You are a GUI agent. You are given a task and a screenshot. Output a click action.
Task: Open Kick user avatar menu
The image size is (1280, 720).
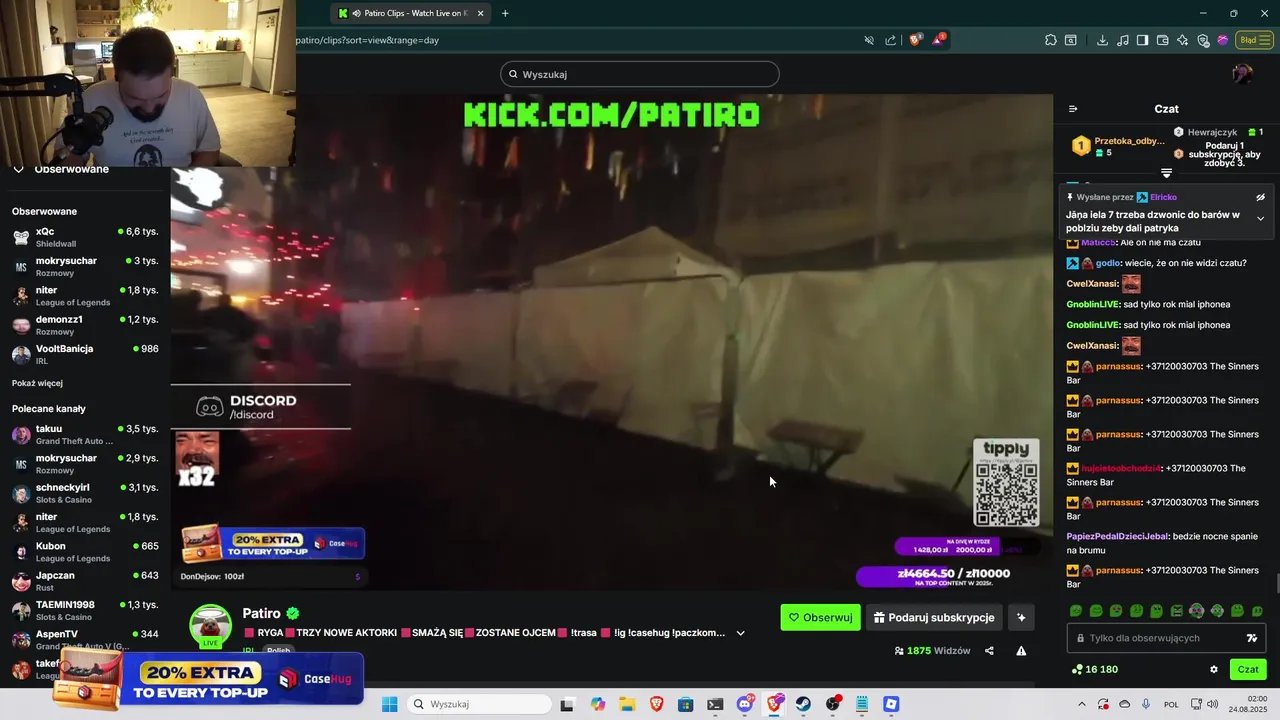1242,74
